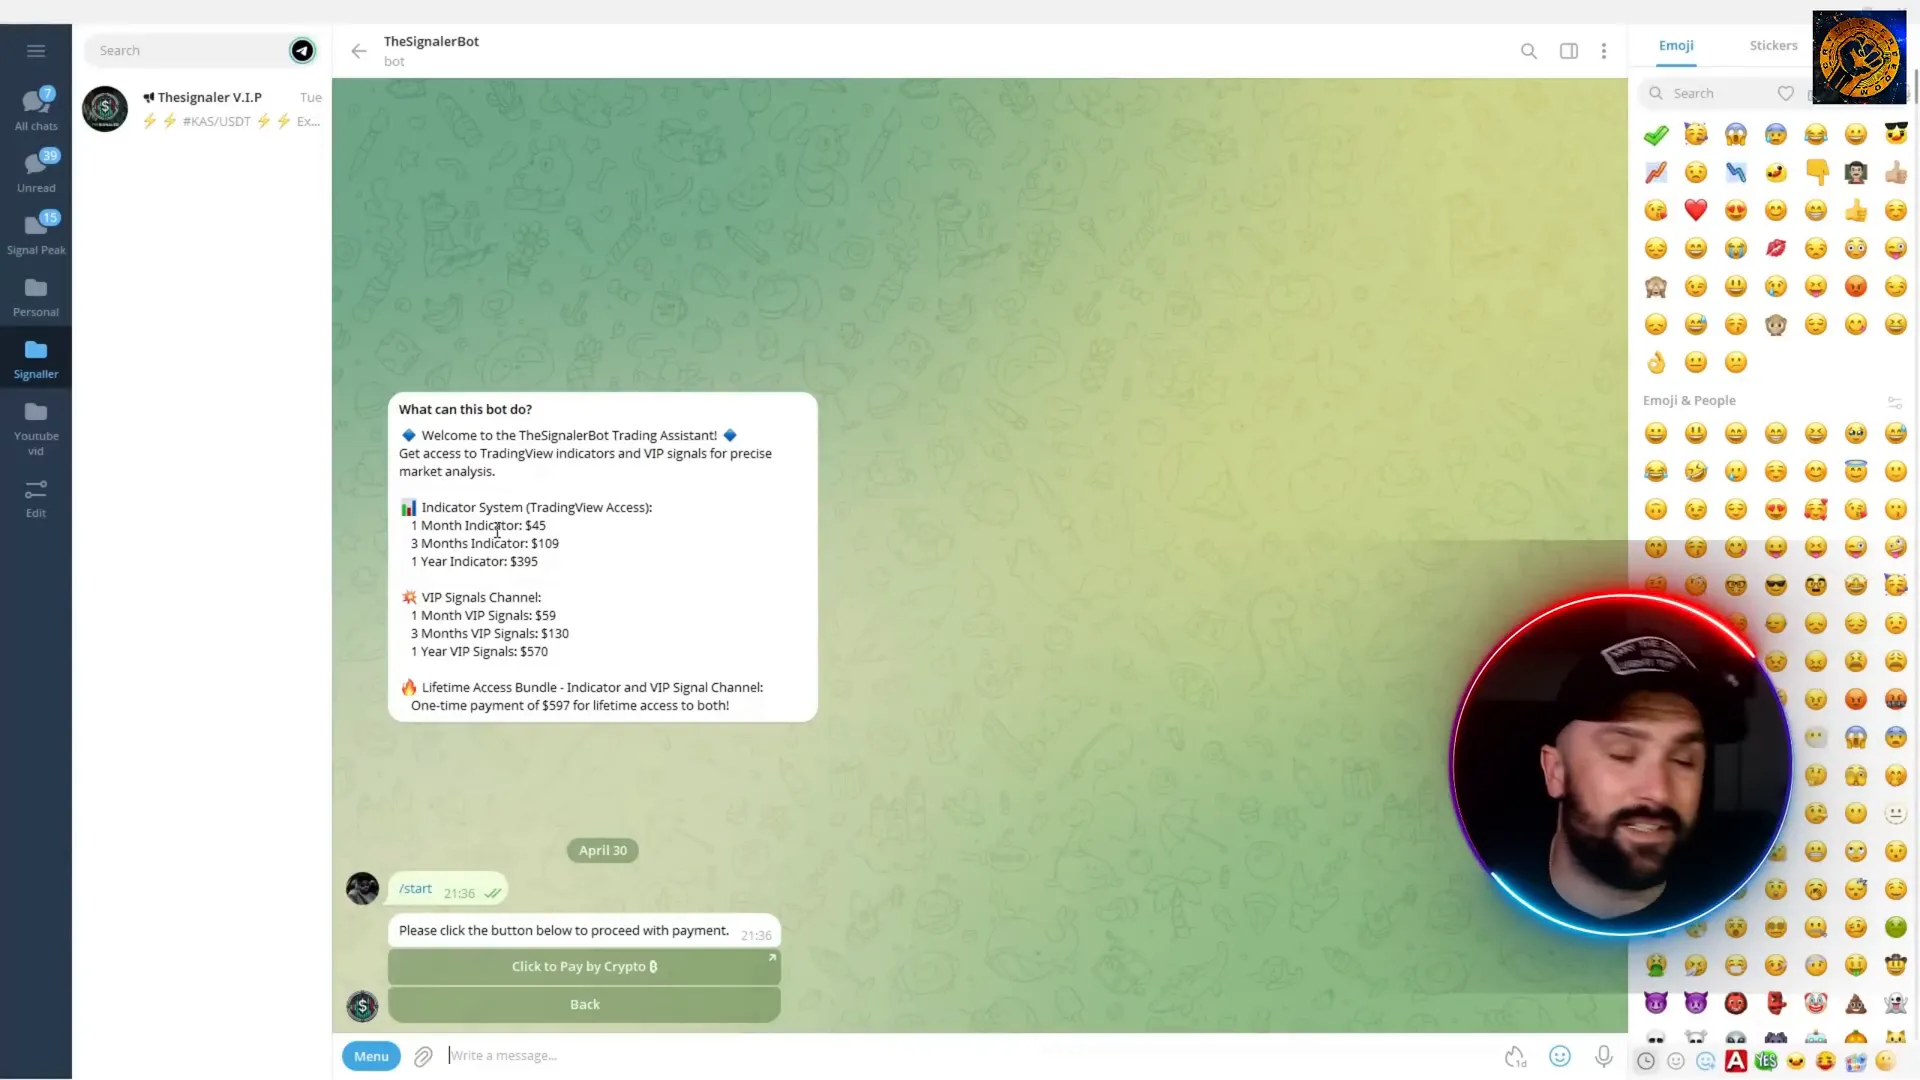Select the monkey face emoji
This screenshot has height=1080, width=1920.
pyautogui.click(x=1776, y=324)
